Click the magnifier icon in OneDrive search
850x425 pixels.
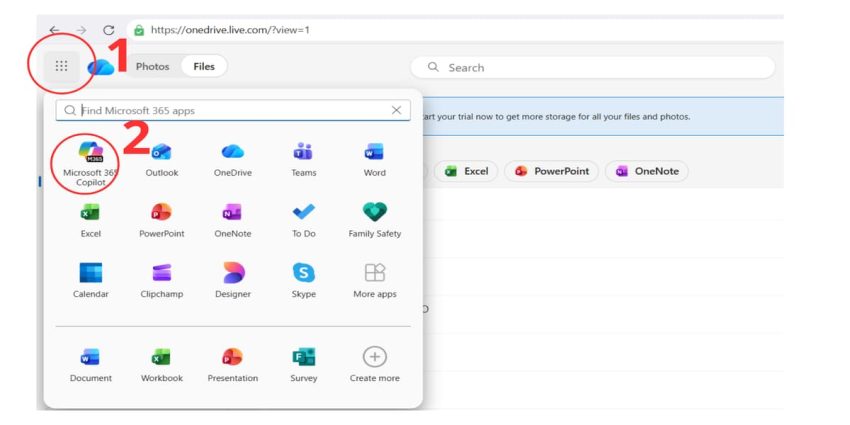pos(433,67)
